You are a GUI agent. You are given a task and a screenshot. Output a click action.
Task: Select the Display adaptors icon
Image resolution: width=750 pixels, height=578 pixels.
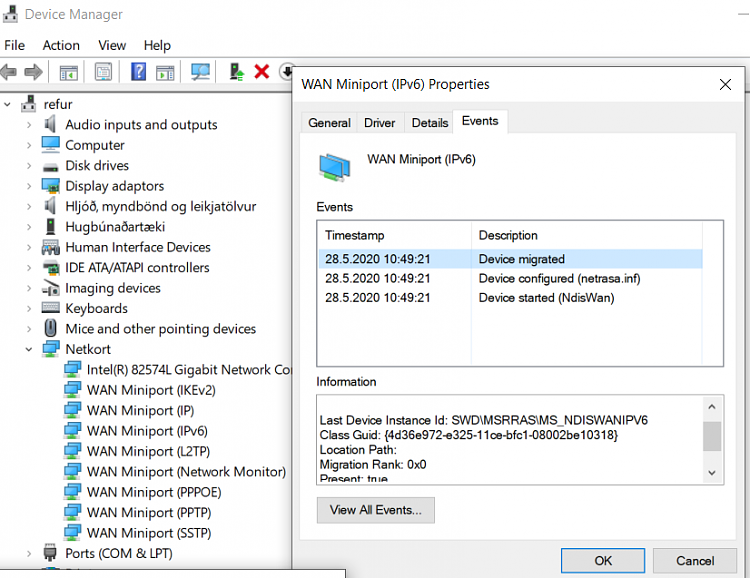coord(50,186)
